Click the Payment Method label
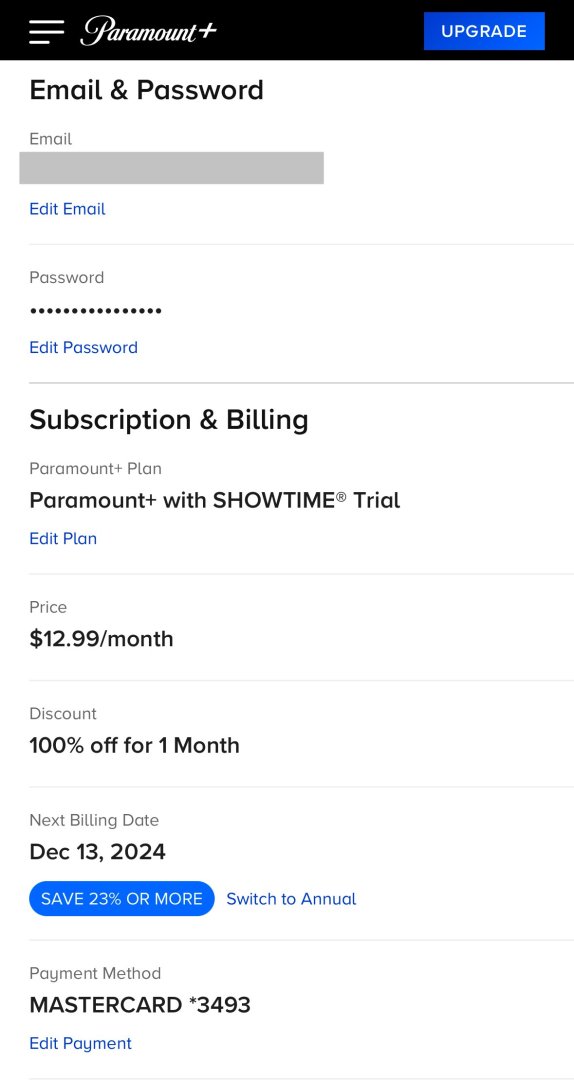Screen dimensions: 574x1080 [95, 973]
